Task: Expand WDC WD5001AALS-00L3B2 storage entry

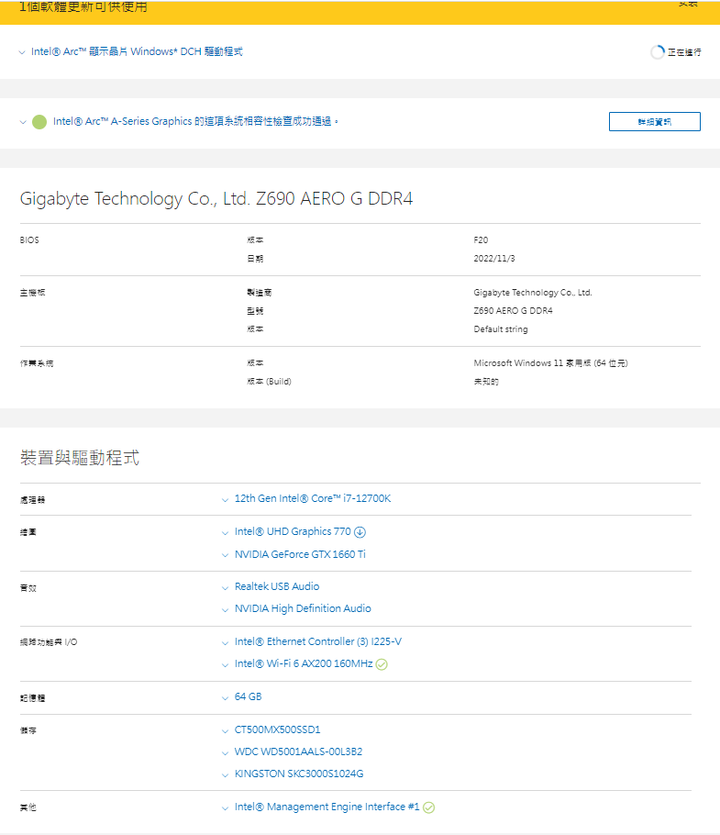Action: (225, 753)
